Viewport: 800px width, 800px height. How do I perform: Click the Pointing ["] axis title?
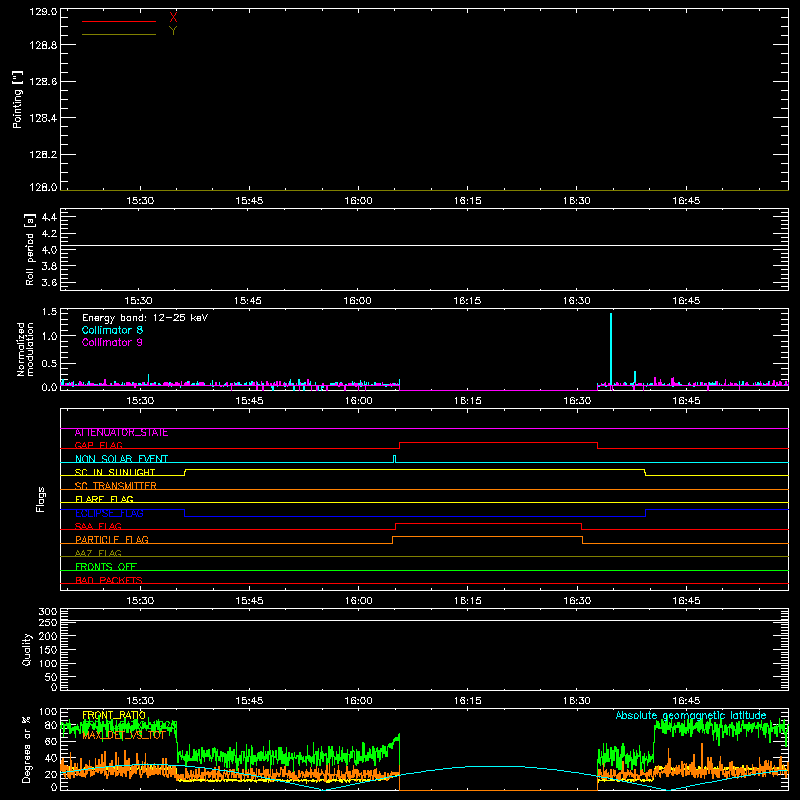pos(18,100)
